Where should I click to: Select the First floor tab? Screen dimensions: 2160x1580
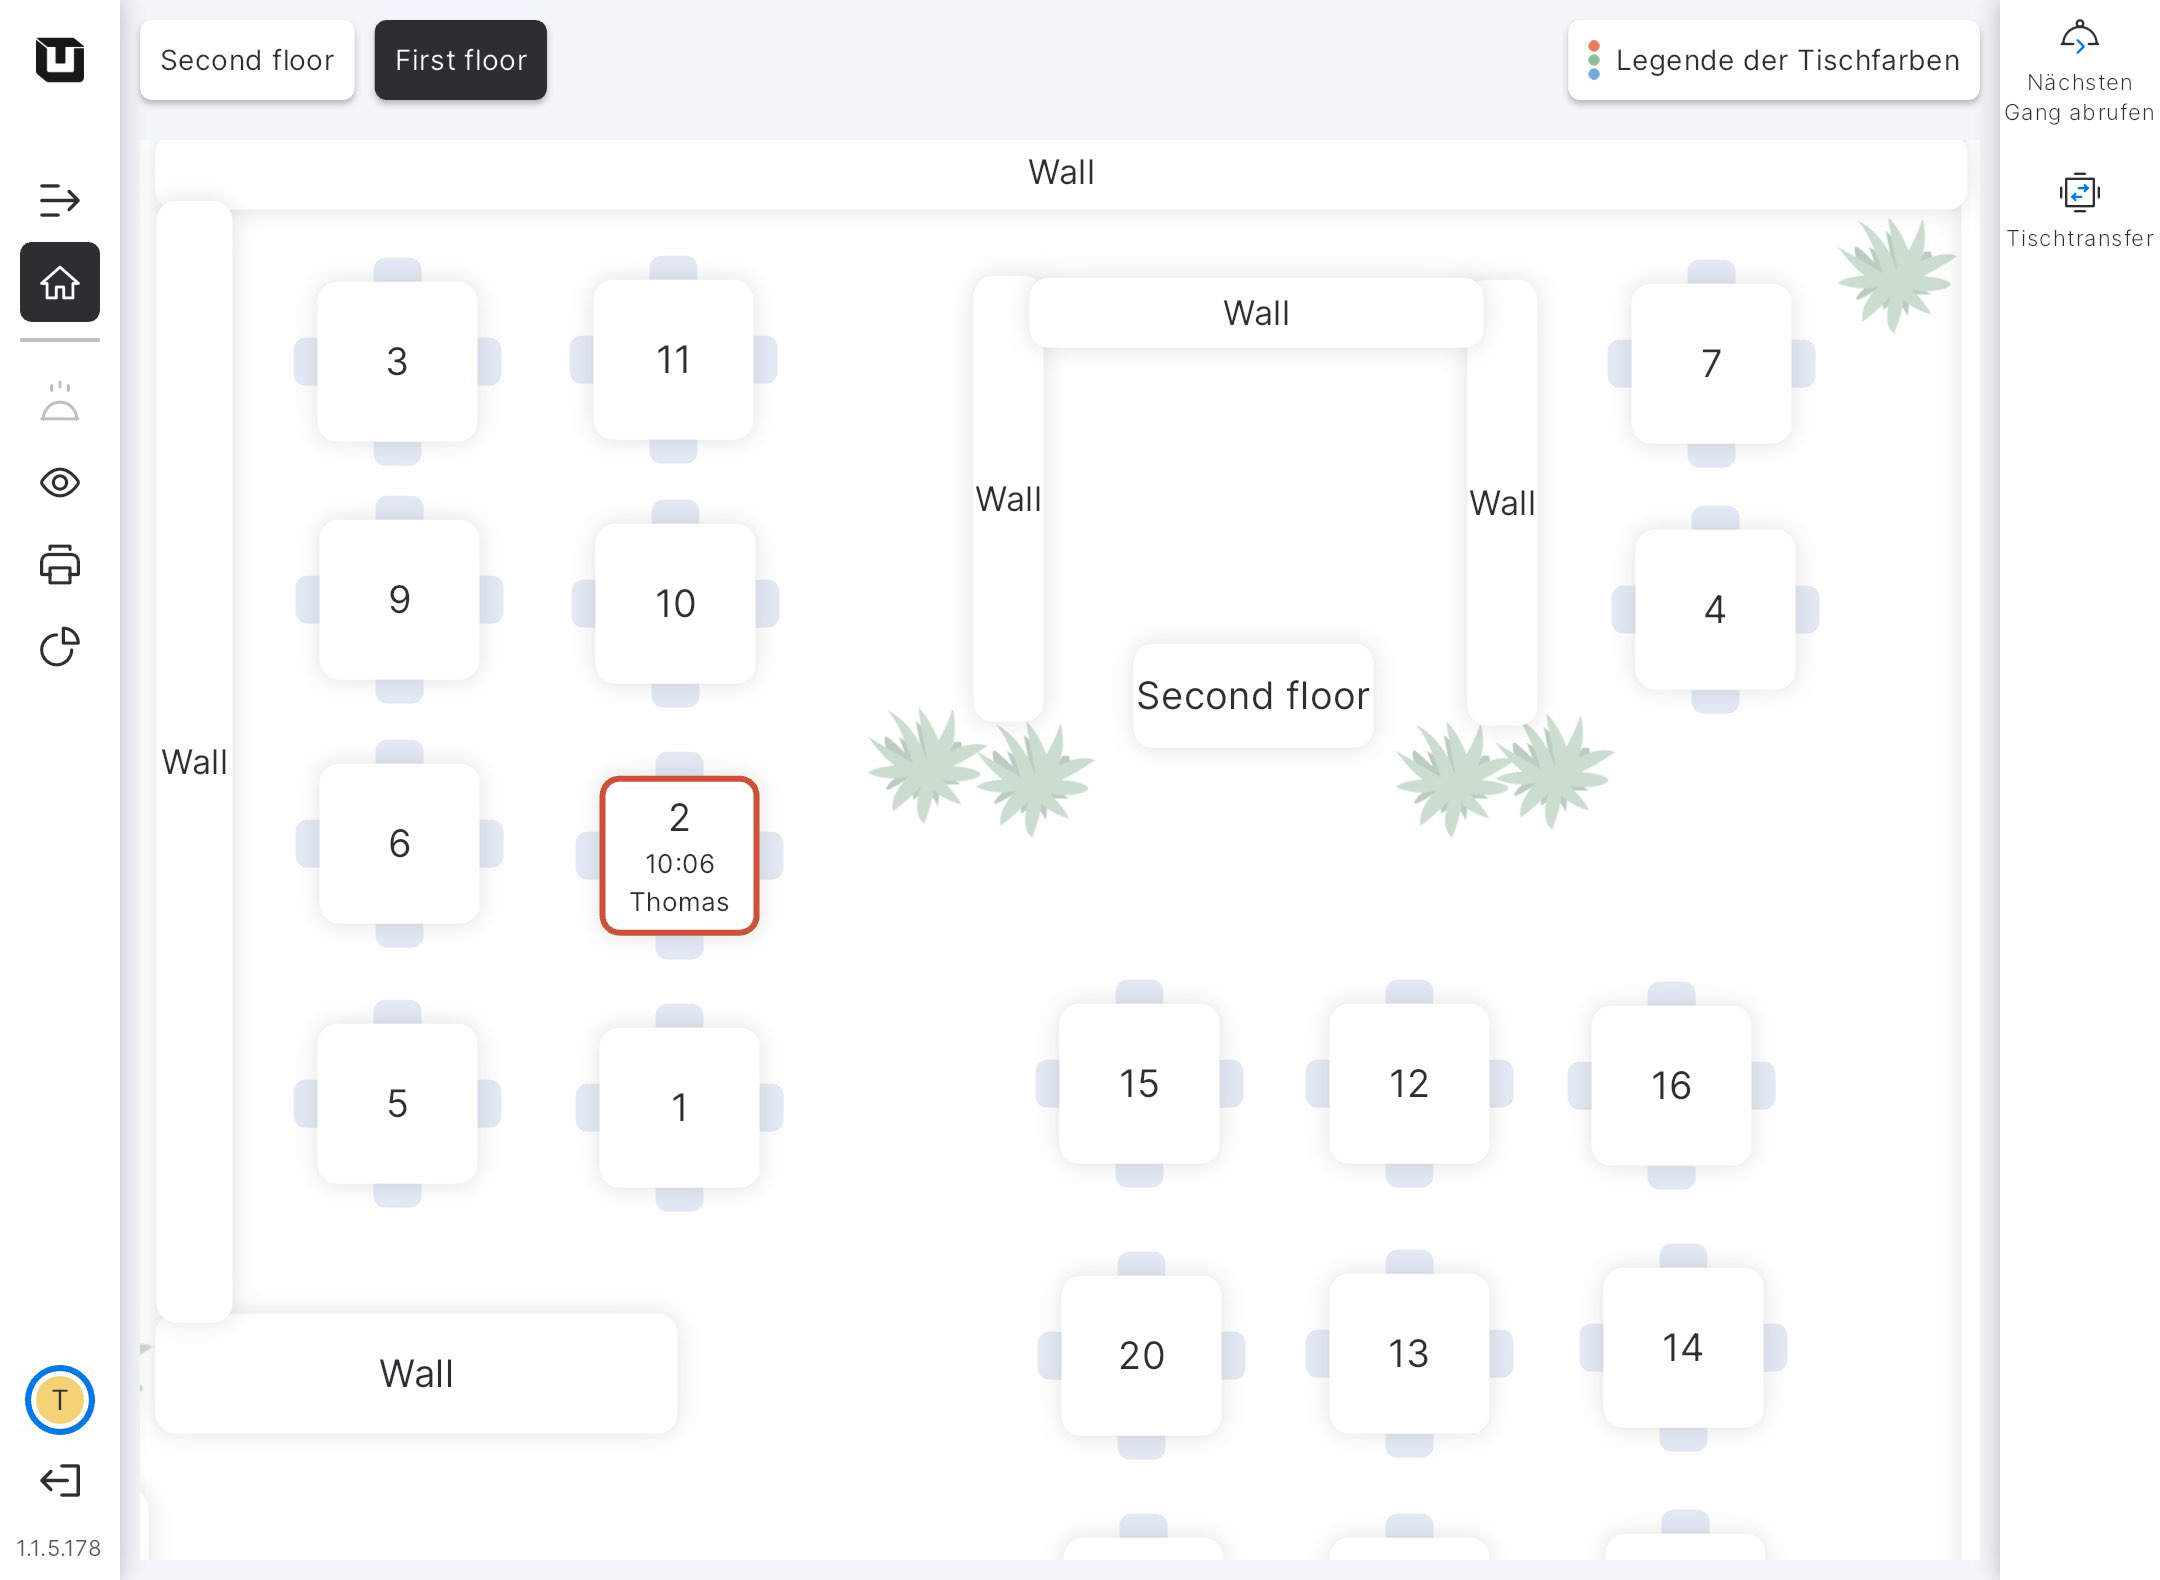click(461, 60)
